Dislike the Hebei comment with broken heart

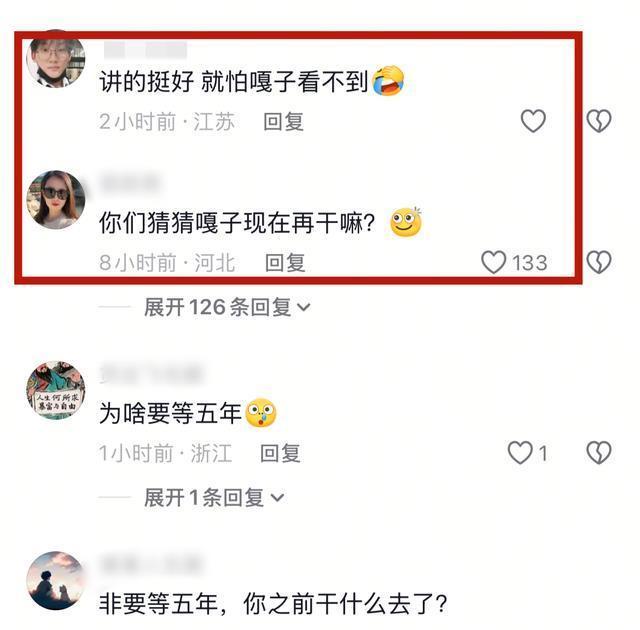point(599,262)
